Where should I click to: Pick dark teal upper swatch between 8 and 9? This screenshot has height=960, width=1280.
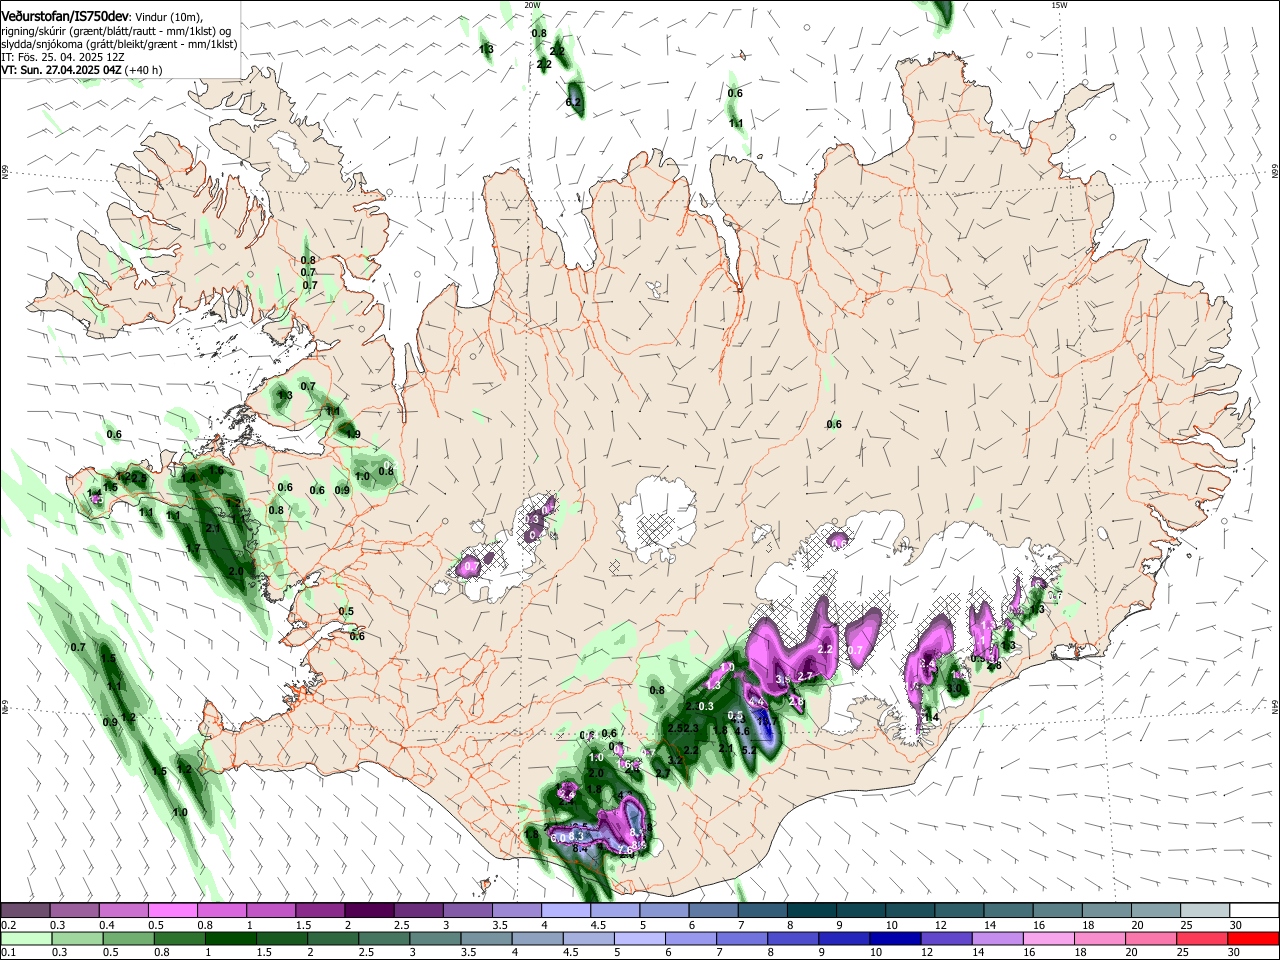(811, 911)
